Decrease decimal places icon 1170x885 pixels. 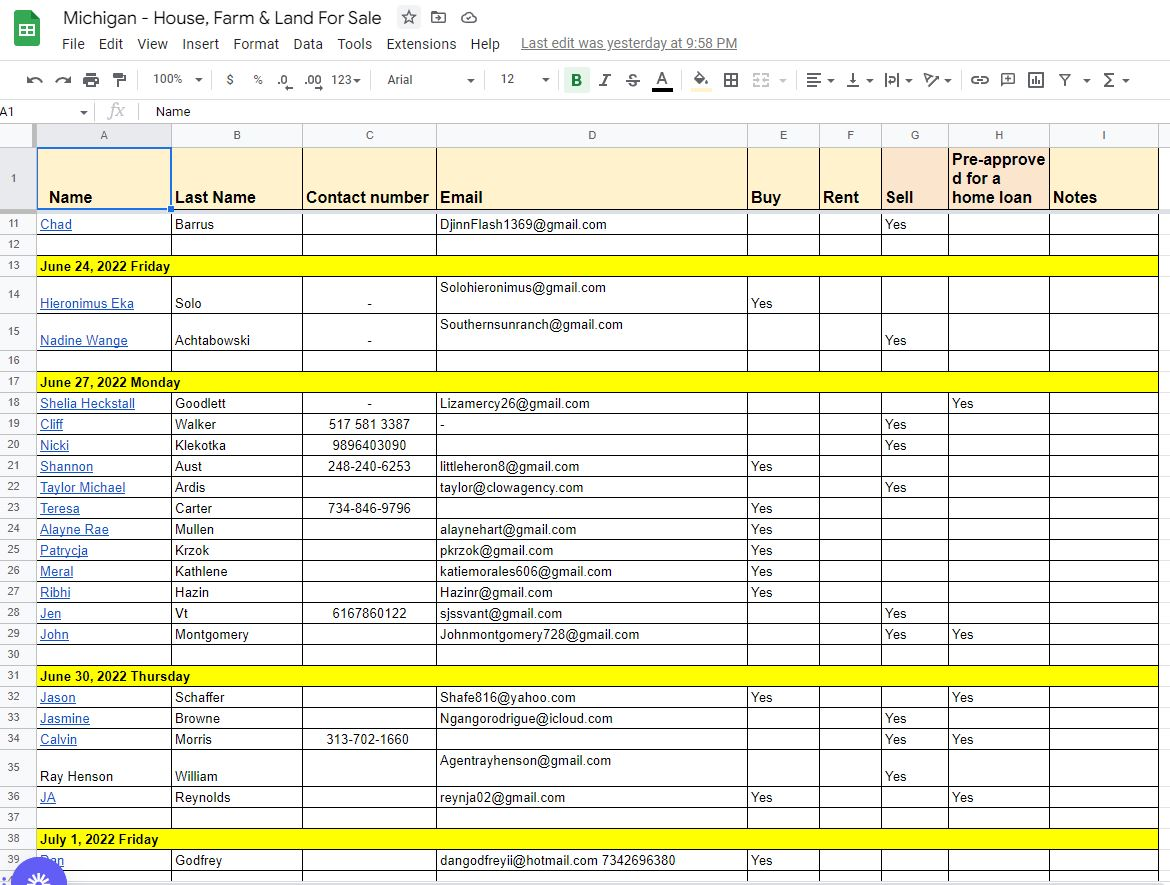click(284, 81)
